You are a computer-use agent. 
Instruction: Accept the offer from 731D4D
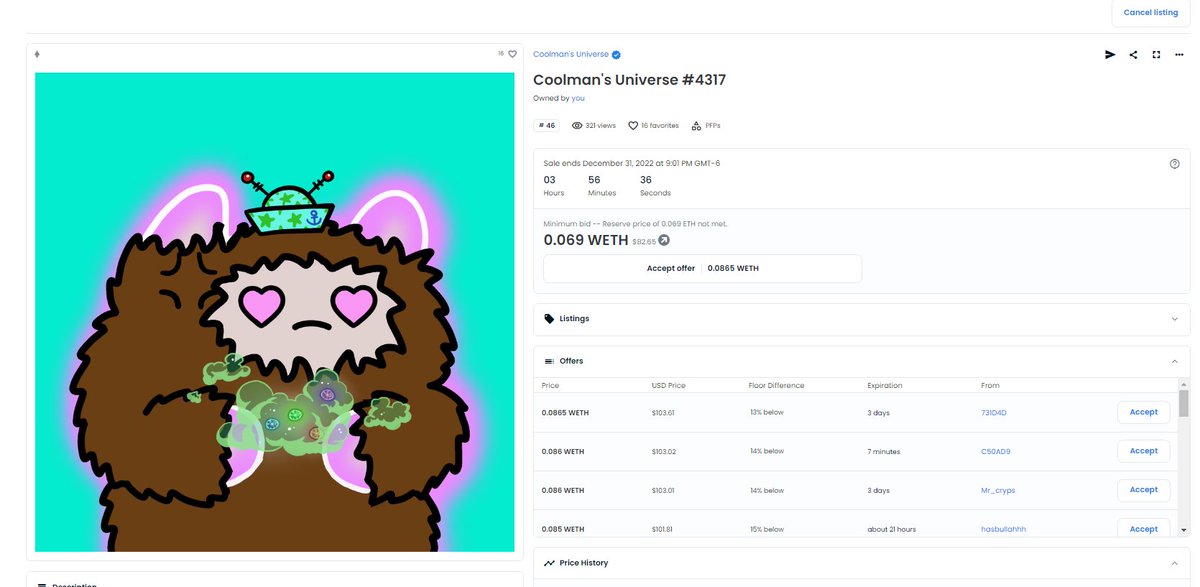[1143, 412]
